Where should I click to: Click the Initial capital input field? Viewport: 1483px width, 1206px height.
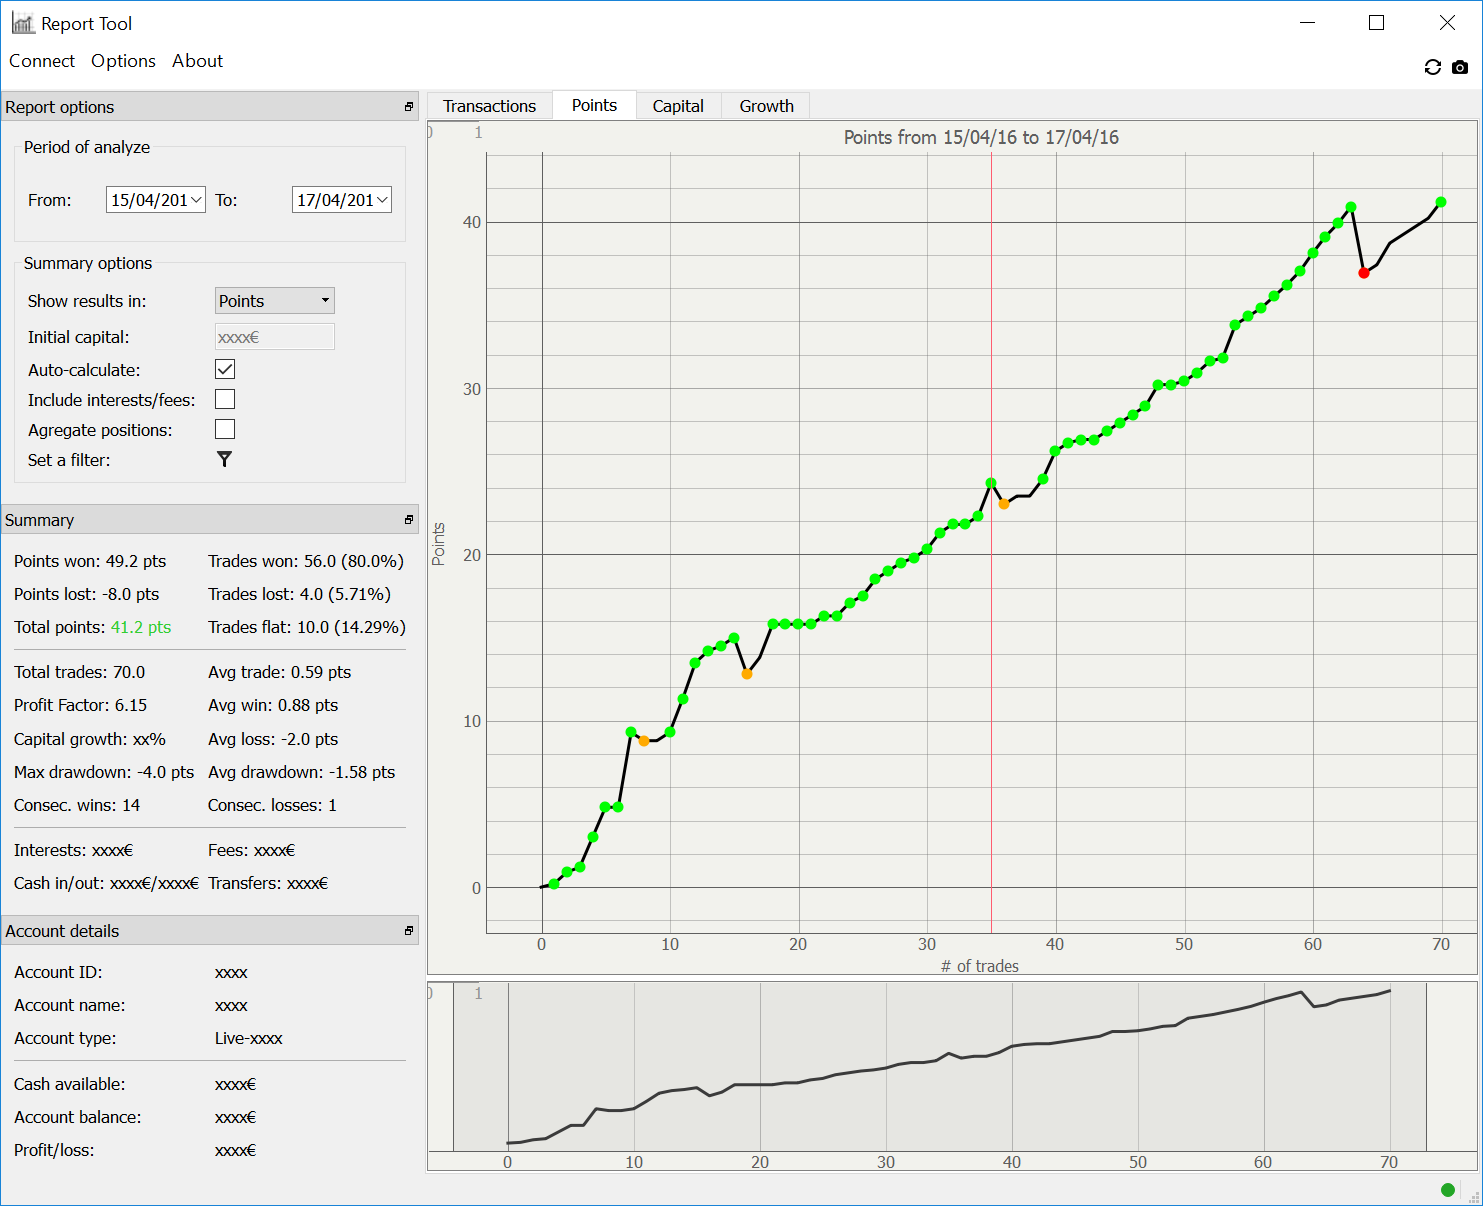[275, 338]
